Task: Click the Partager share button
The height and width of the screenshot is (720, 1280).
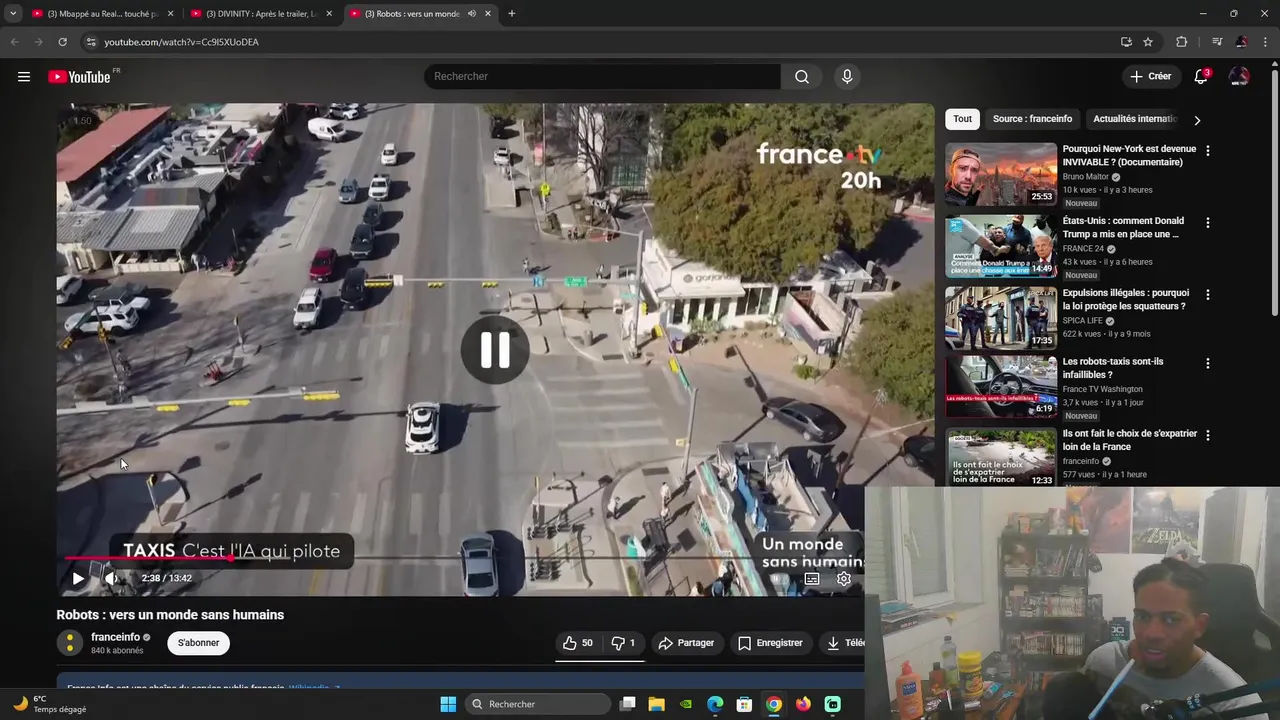Action: (686, 643)
